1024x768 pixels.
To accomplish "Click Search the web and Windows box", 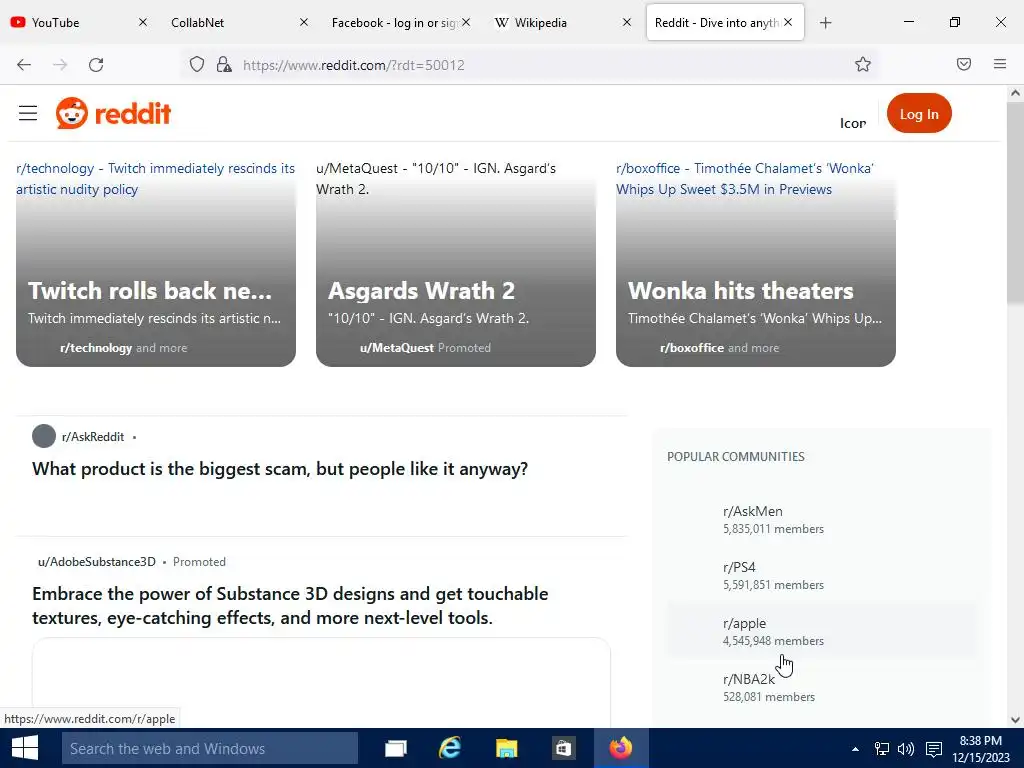I will [x=210, y=748].
